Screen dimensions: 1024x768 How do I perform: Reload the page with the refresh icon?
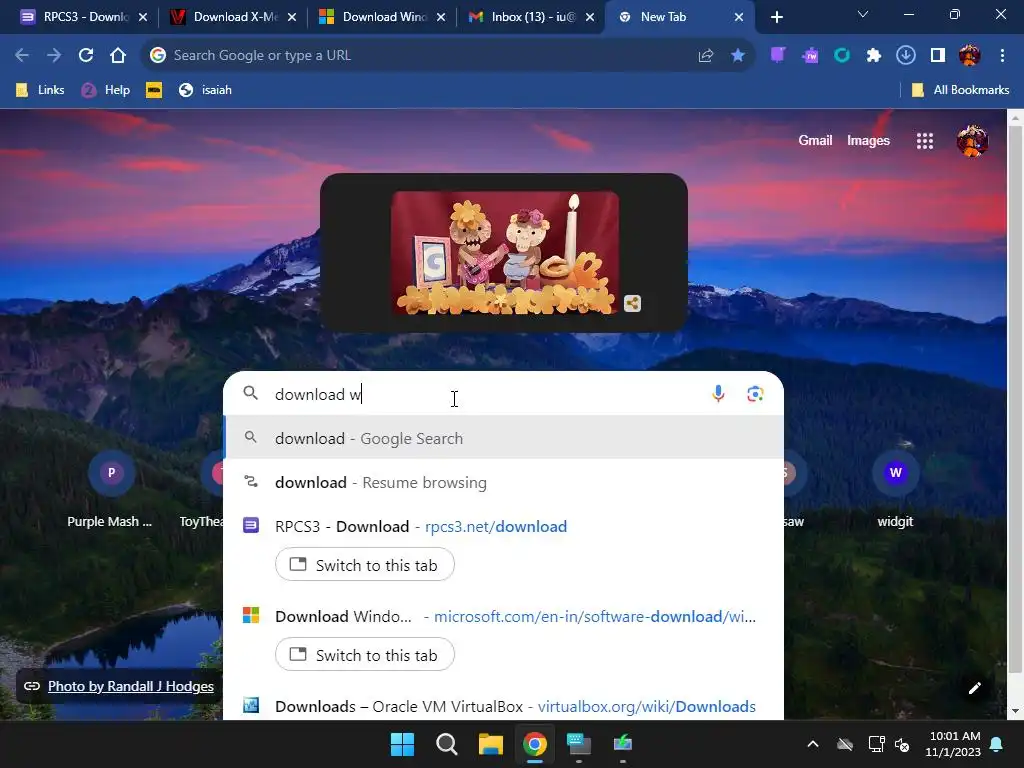pyautogui.click(x=86, y=56)
